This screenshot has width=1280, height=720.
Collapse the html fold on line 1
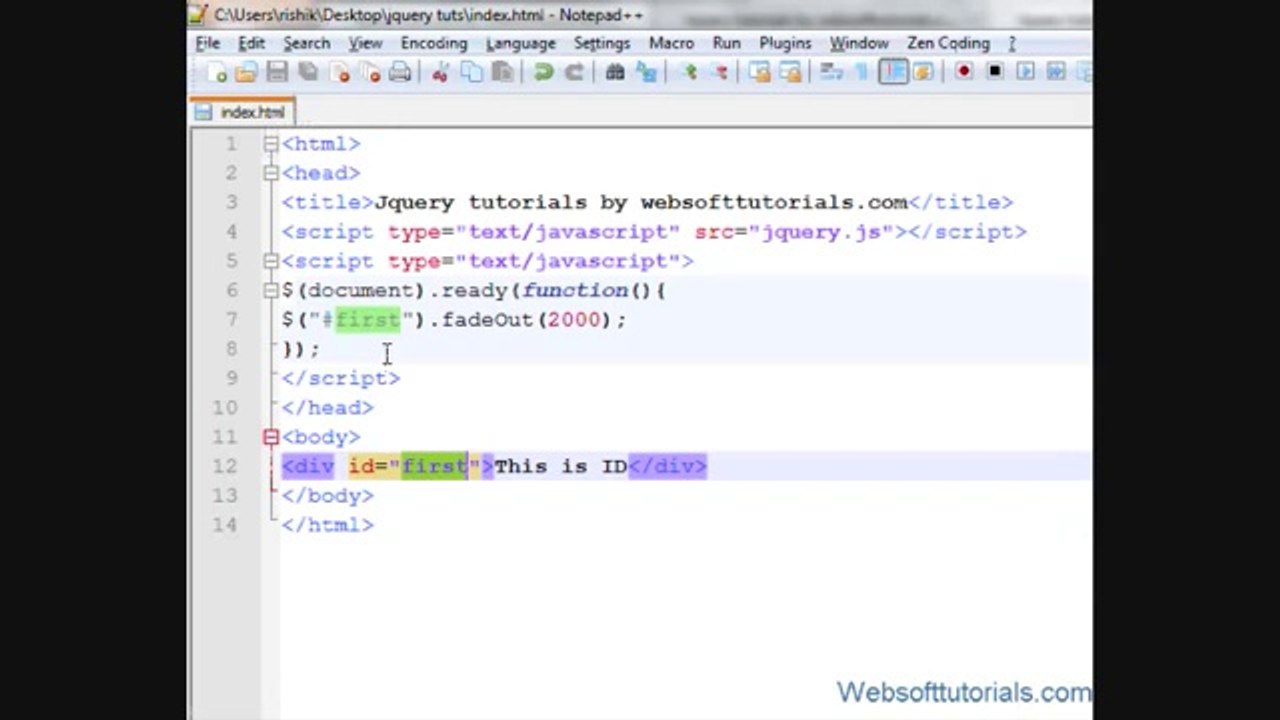point(271,144)
